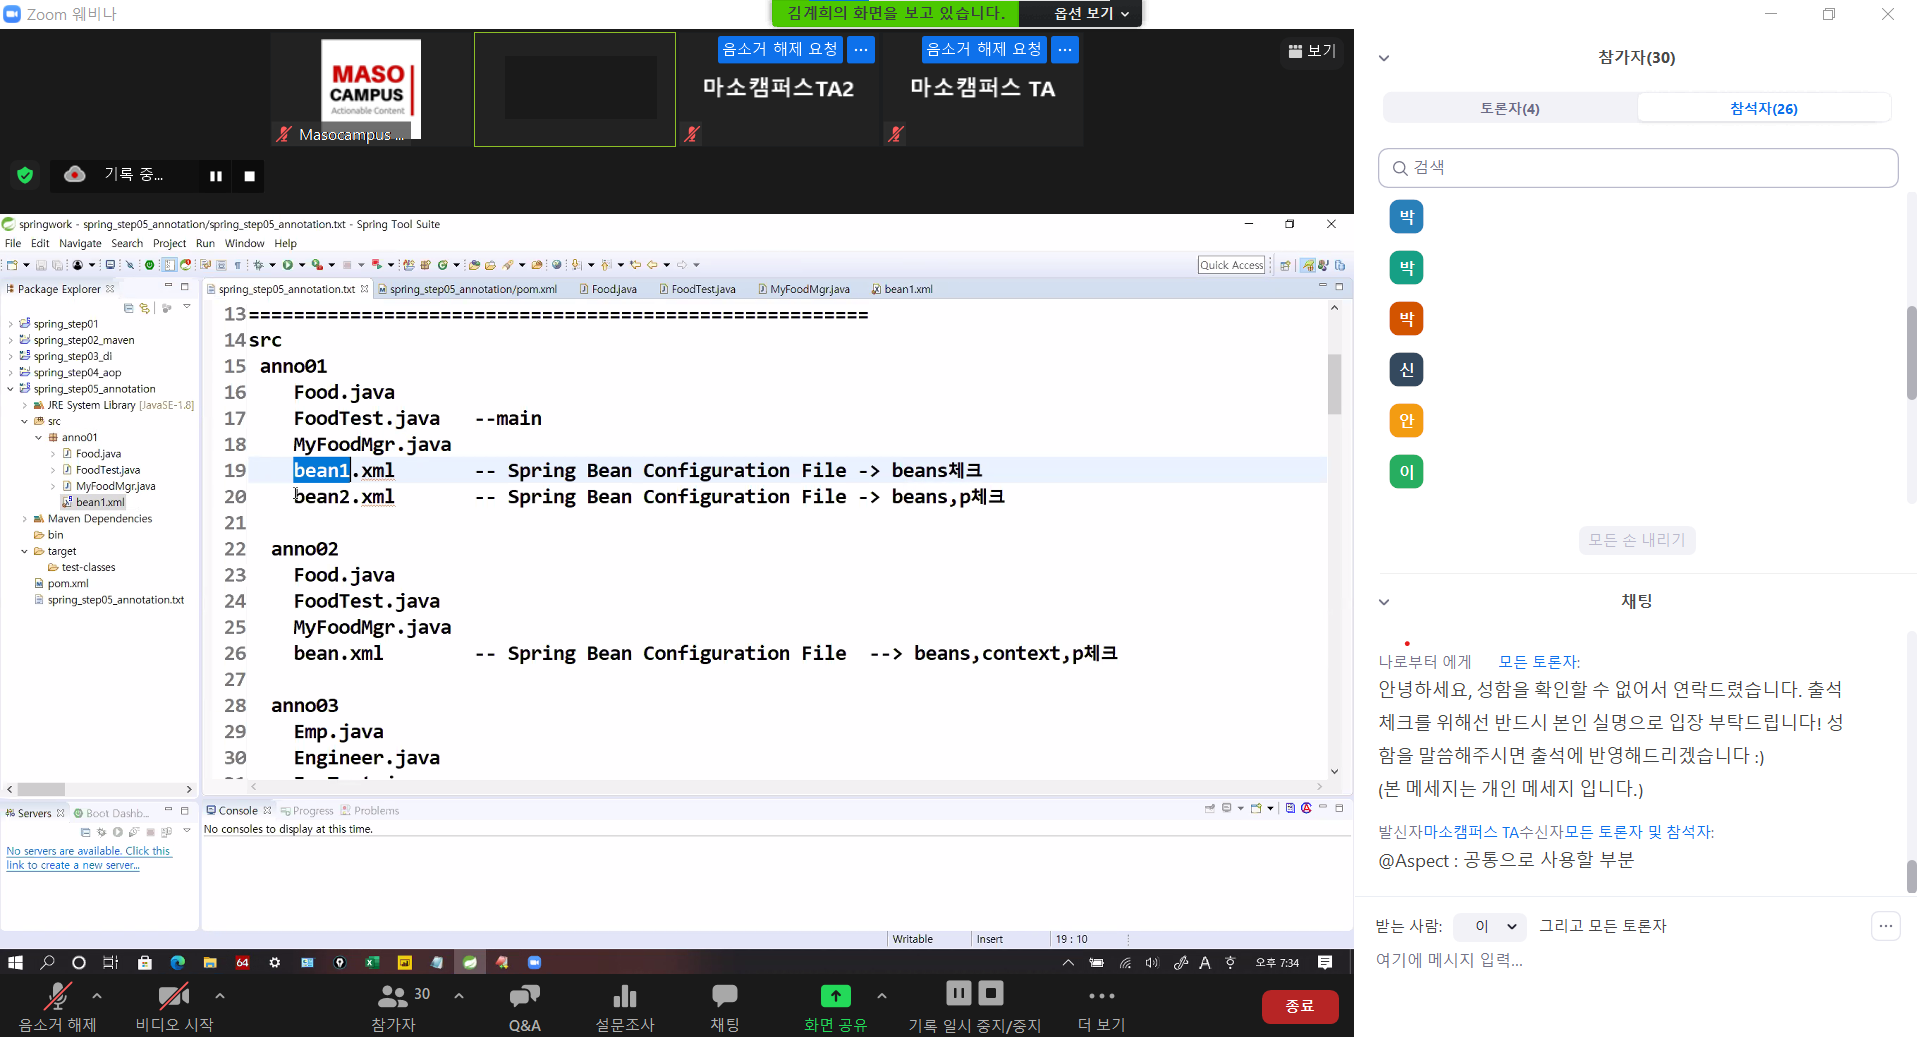Click the More (더 보기) ellipsis icon
1917x1037 pixels.
pos(1101,997)
